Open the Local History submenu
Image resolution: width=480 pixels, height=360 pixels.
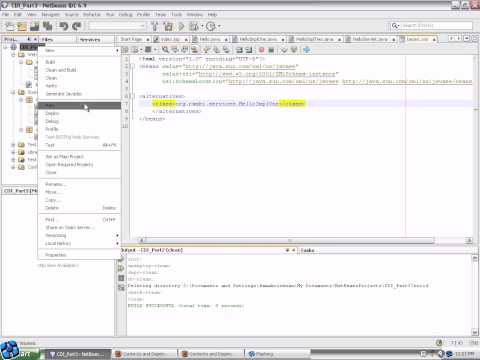point(79,243)
